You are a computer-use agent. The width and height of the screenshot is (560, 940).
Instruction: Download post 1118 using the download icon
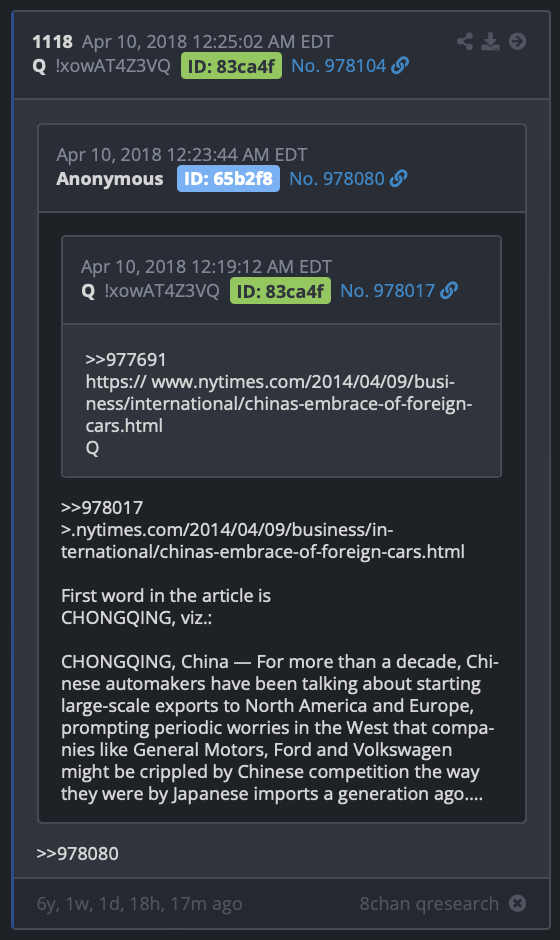click(490, 41)
